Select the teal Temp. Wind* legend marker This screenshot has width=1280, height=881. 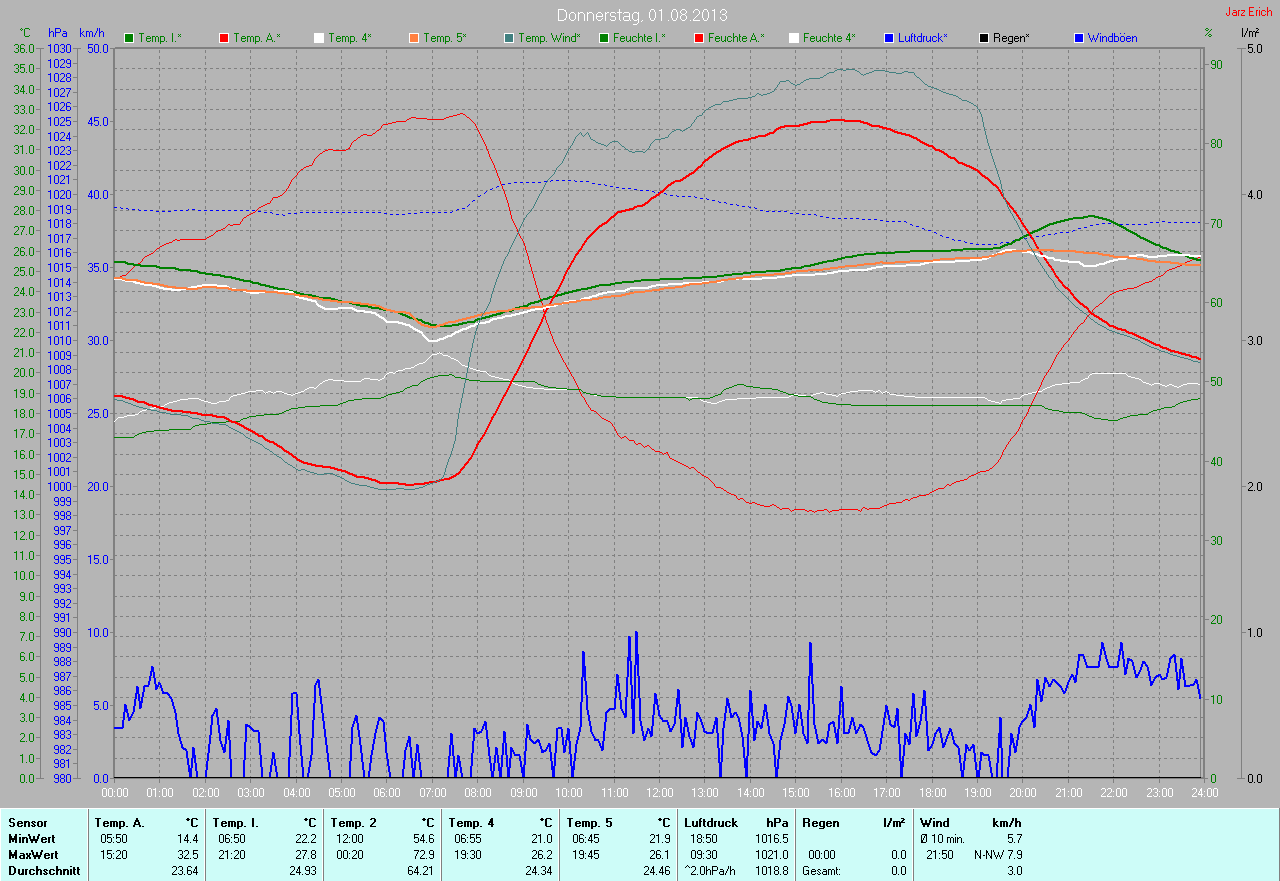coord(508,38)
